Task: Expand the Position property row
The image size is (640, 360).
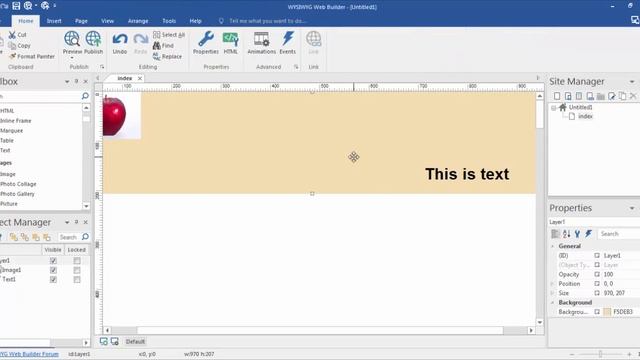Action: point(553,284)
